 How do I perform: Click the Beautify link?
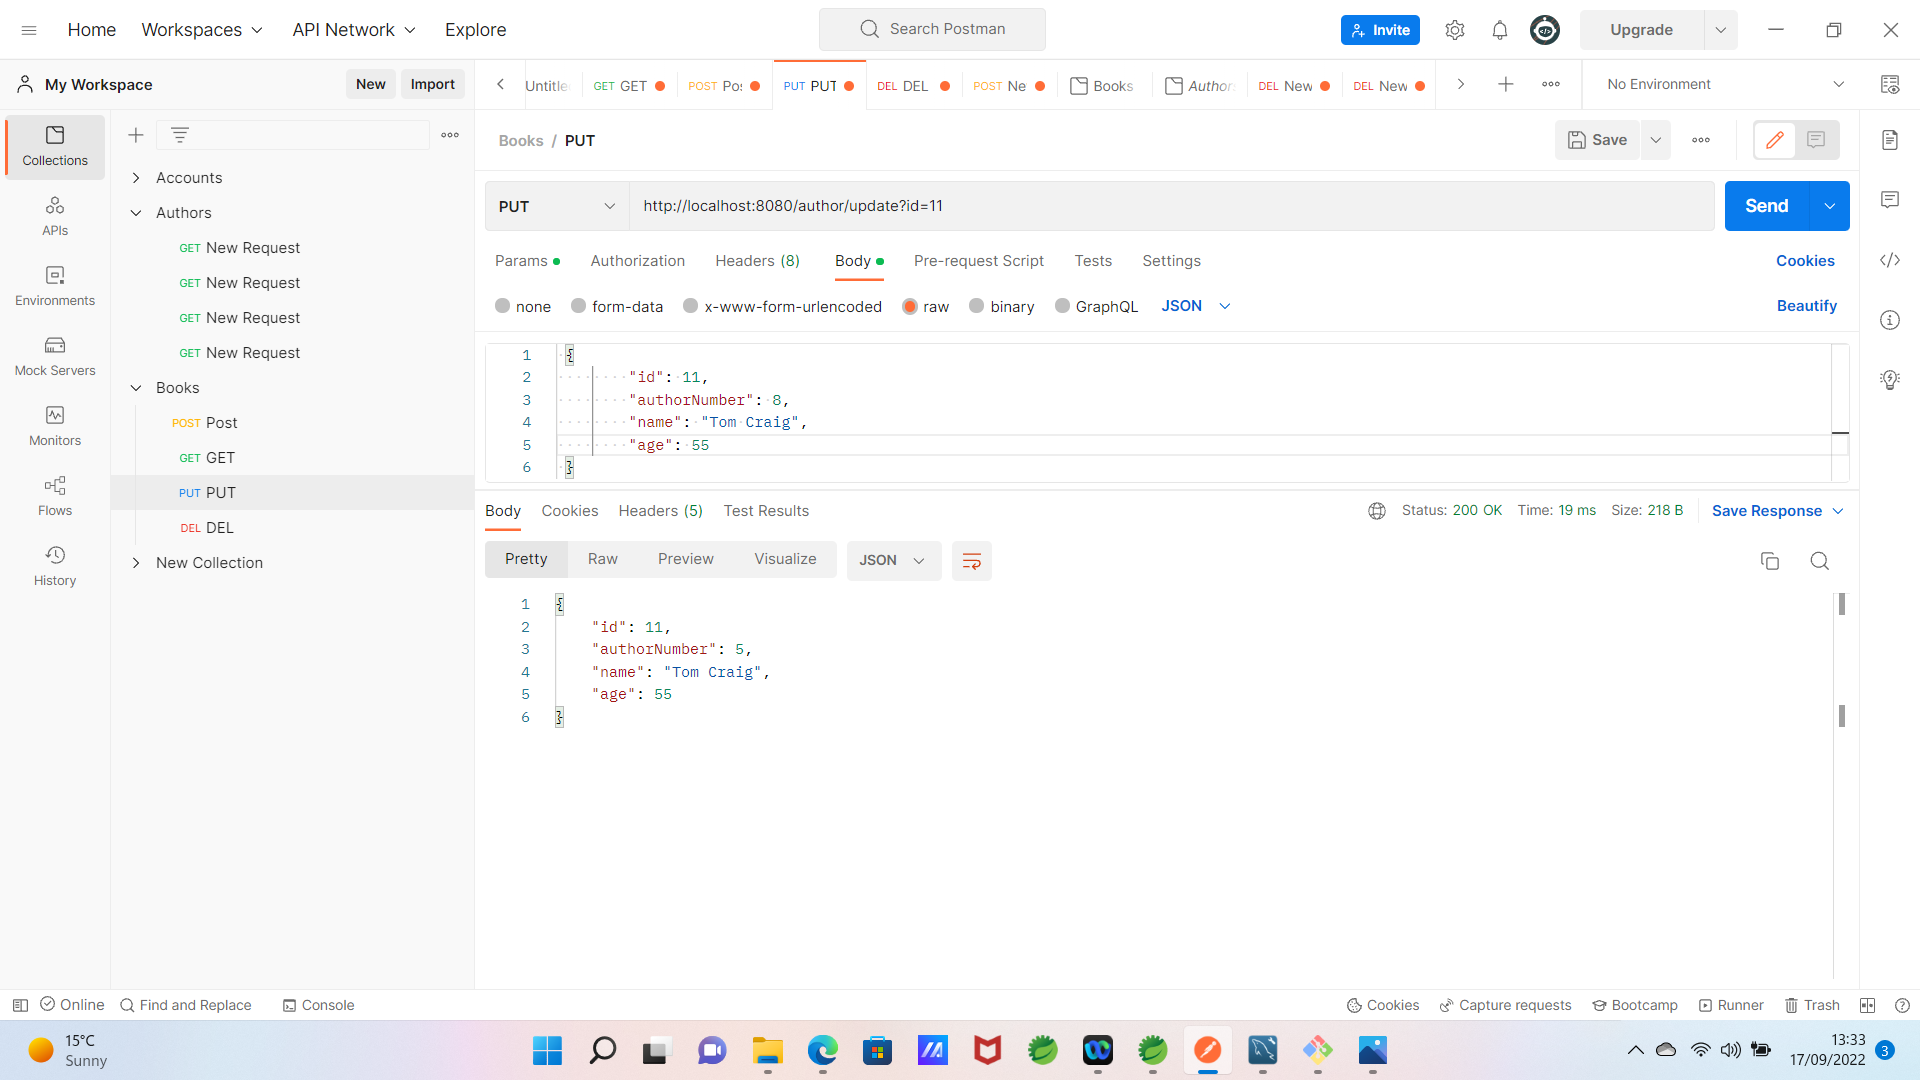pos(1807,306)
